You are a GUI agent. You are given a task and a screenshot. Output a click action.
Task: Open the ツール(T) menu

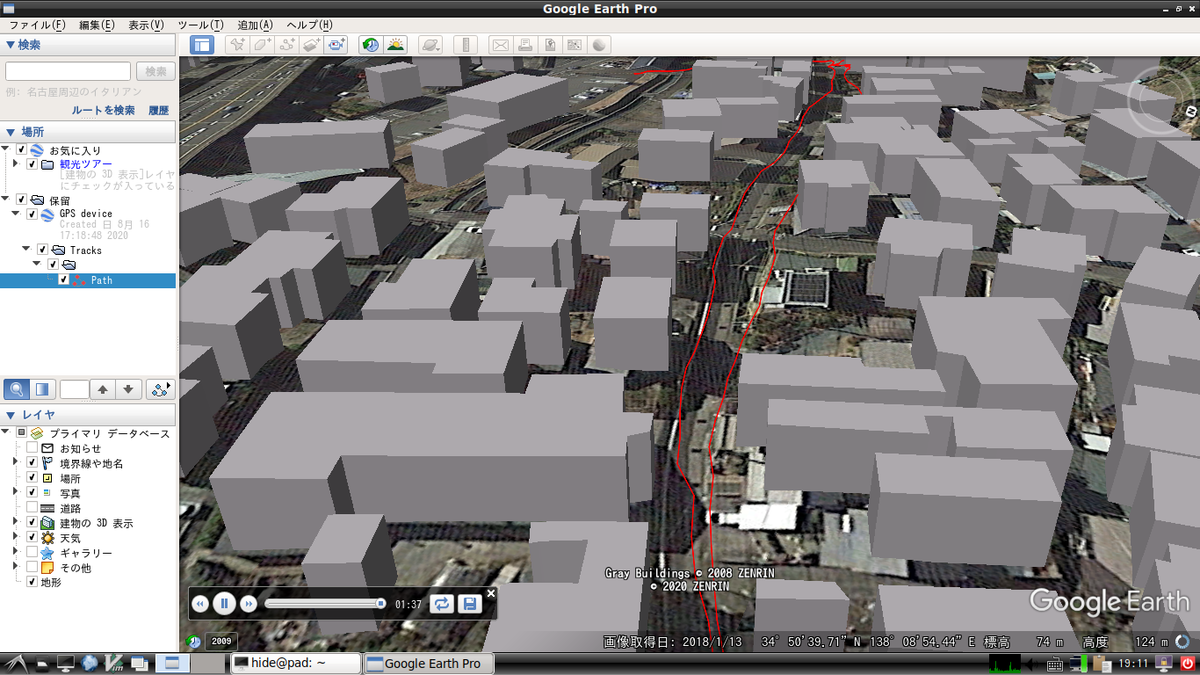[200, 25]
